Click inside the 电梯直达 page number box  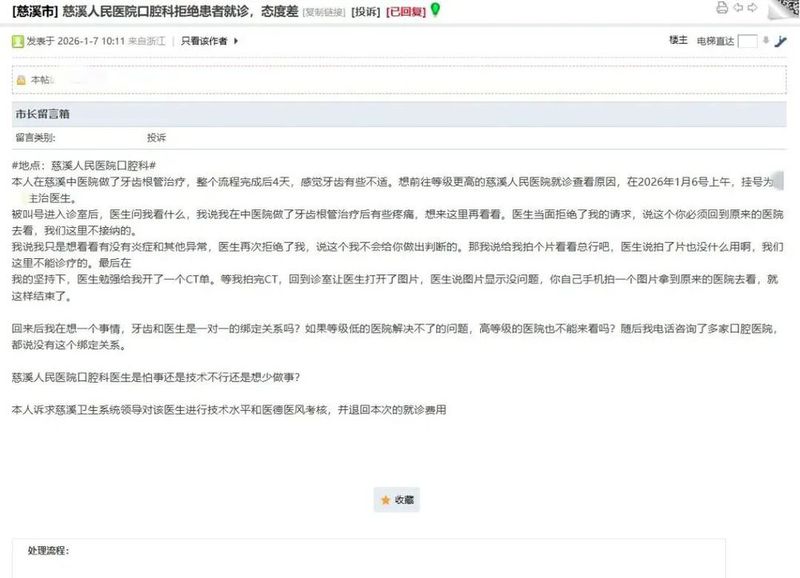point(747,40)
